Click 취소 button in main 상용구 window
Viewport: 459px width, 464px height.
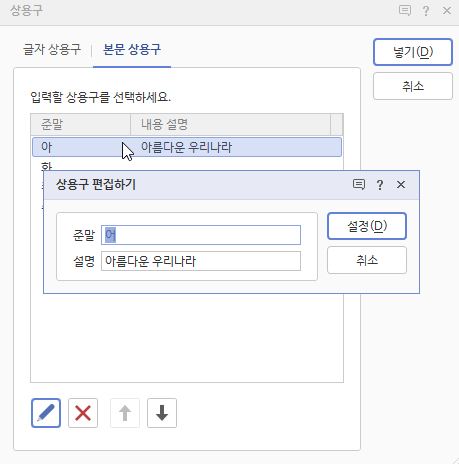pos(413,86)
